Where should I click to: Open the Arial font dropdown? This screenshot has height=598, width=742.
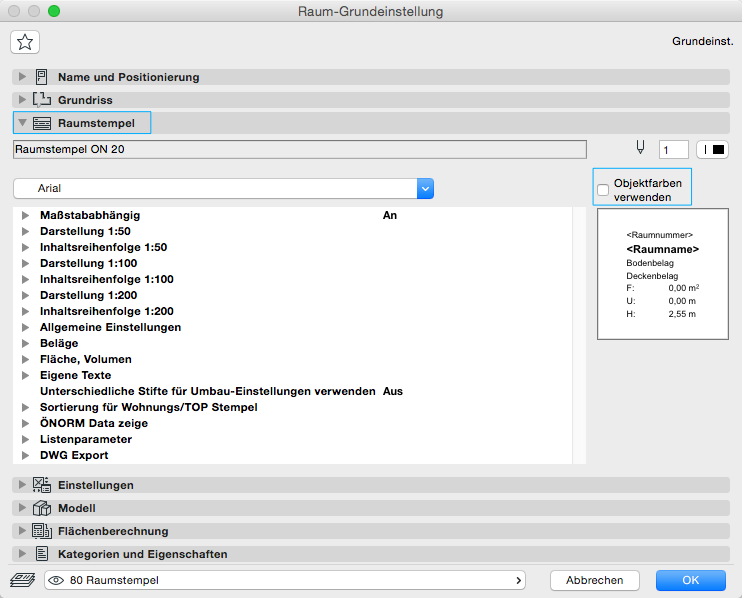425,188
